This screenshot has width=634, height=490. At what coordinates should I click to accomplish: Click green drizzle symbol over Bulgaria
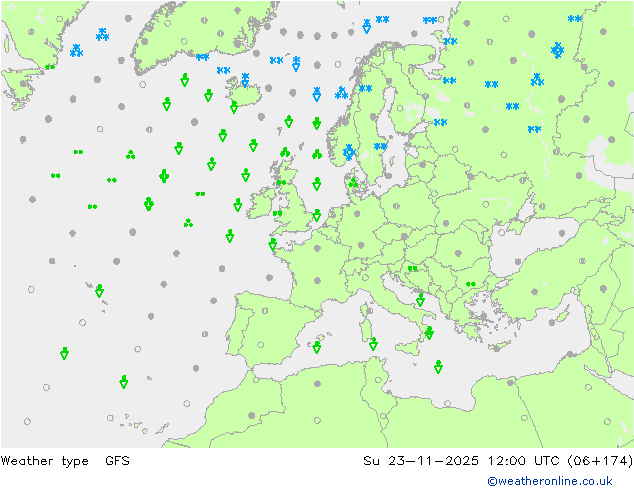click(471, 284)
